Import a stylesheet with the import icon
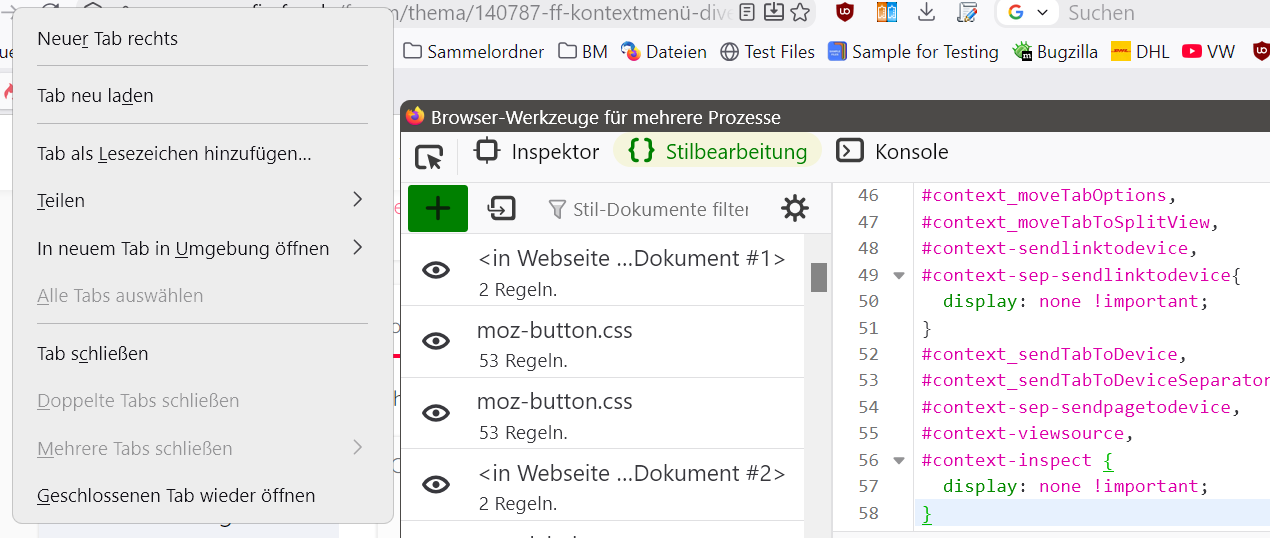 coord(501,208)
